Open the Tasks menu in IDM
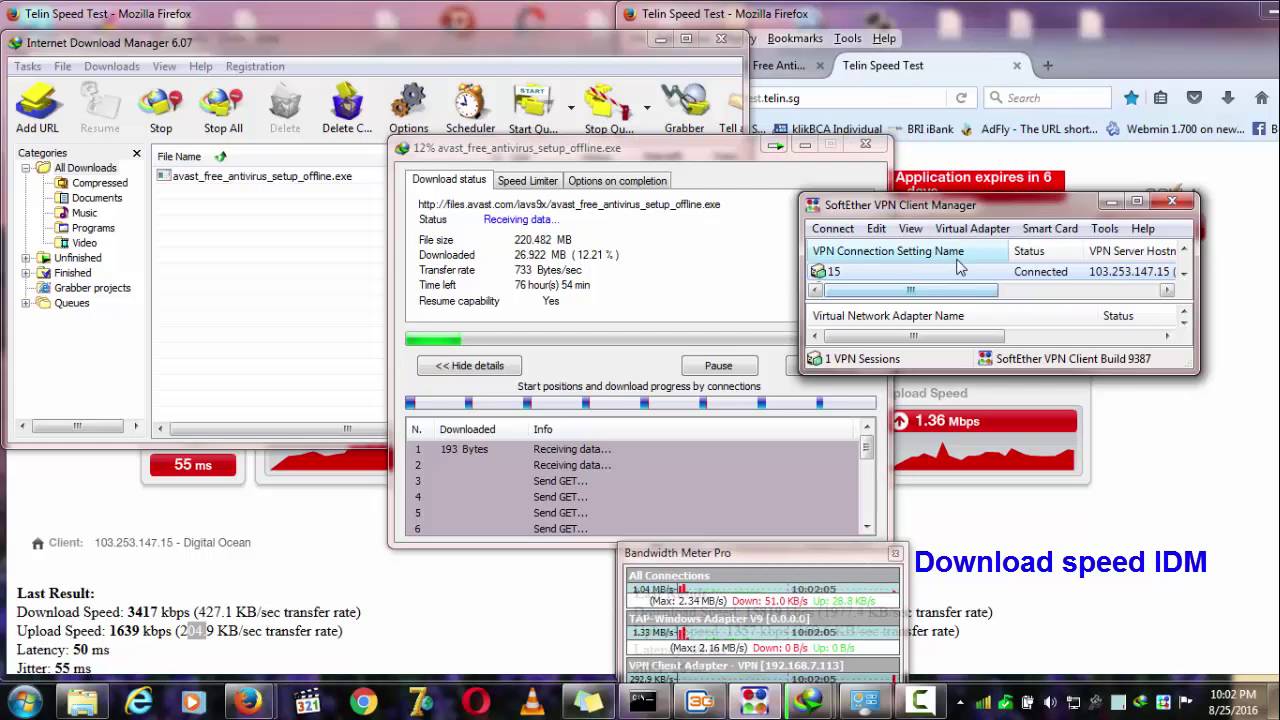The width and height of the screenshot is (1280, 720). click(x=28, y=66)
